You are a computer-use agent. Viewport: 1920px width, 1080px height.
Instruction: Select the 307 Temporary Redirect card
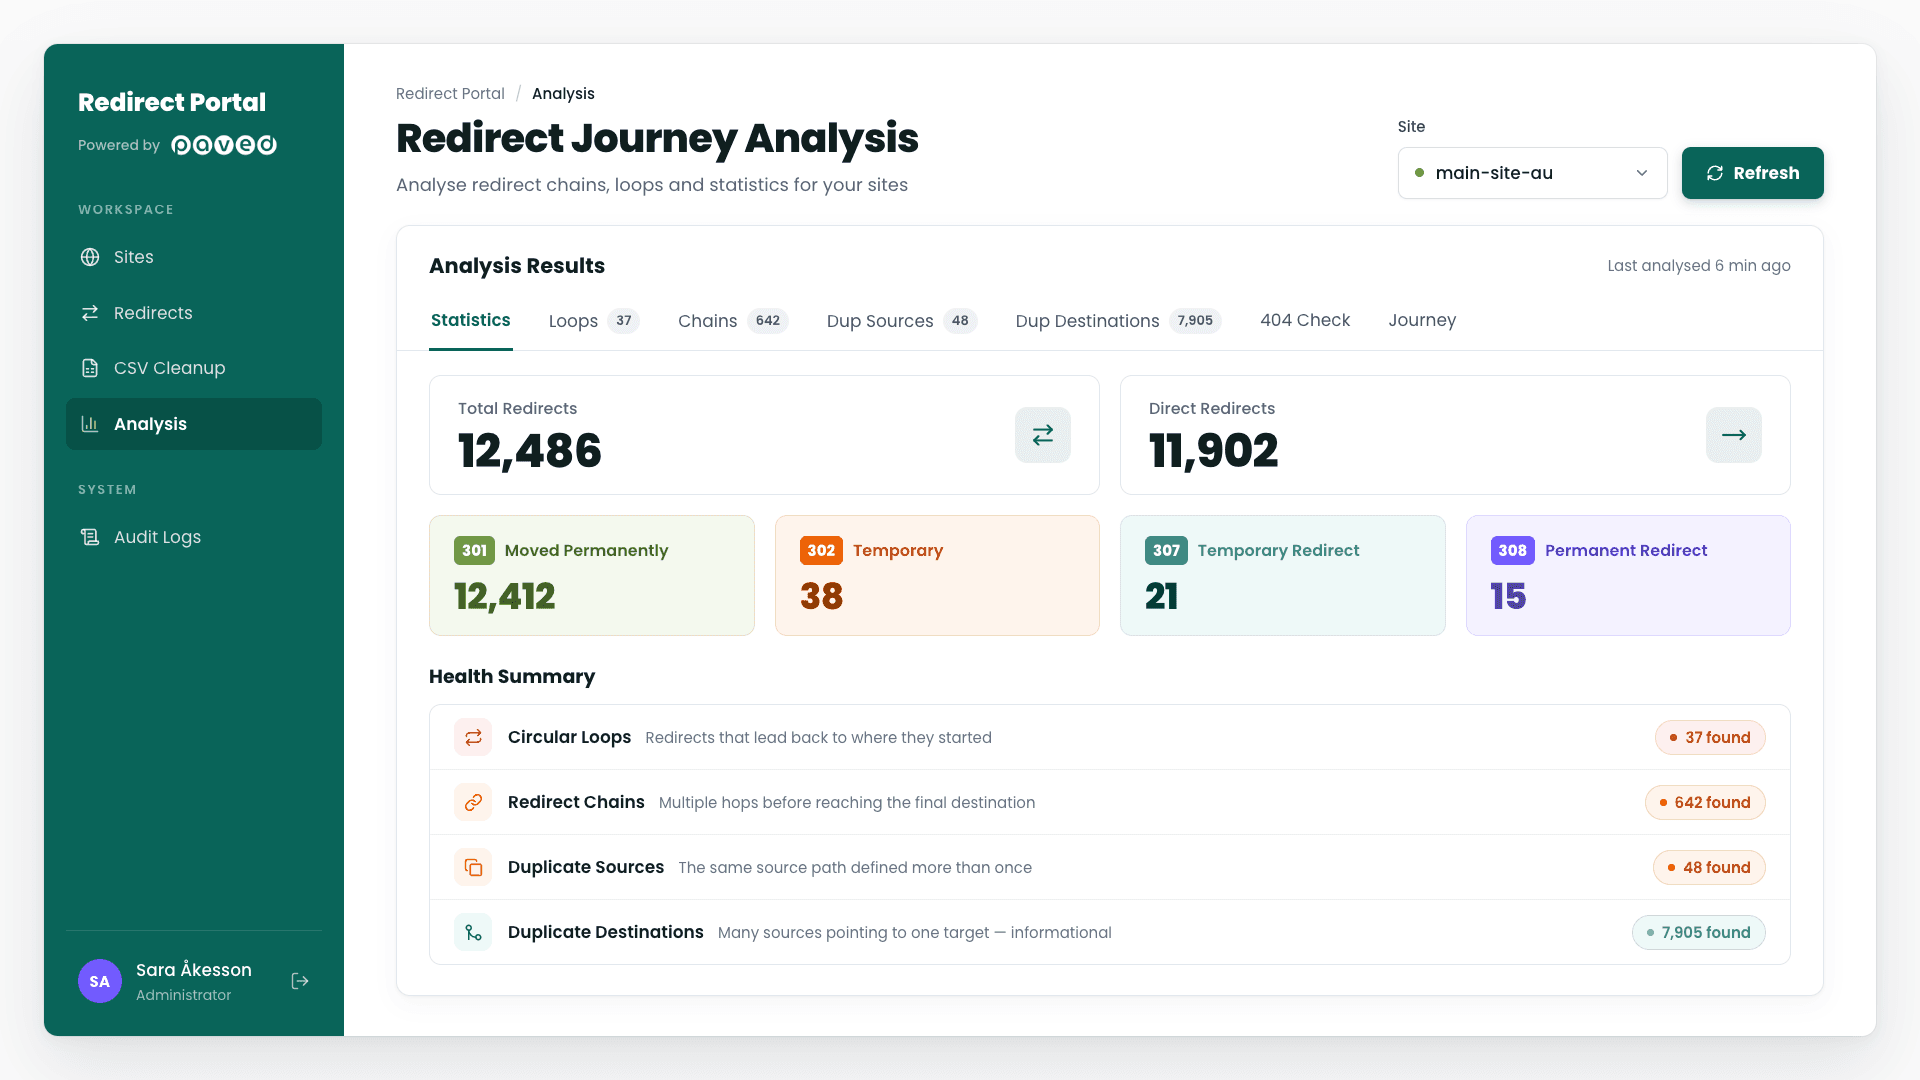[1283, 575]
